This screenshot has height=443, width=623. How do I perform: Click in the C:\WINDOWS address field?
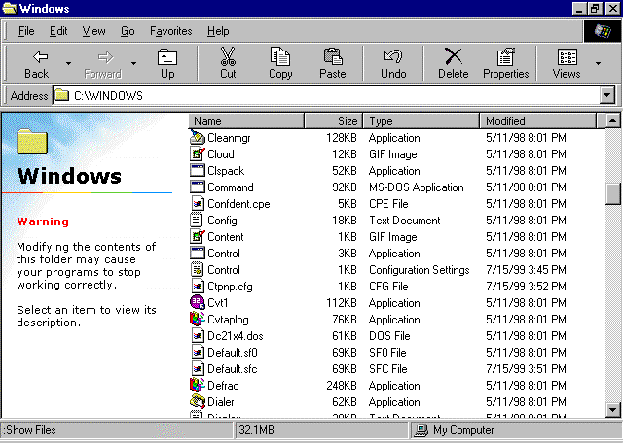point(330,96)
